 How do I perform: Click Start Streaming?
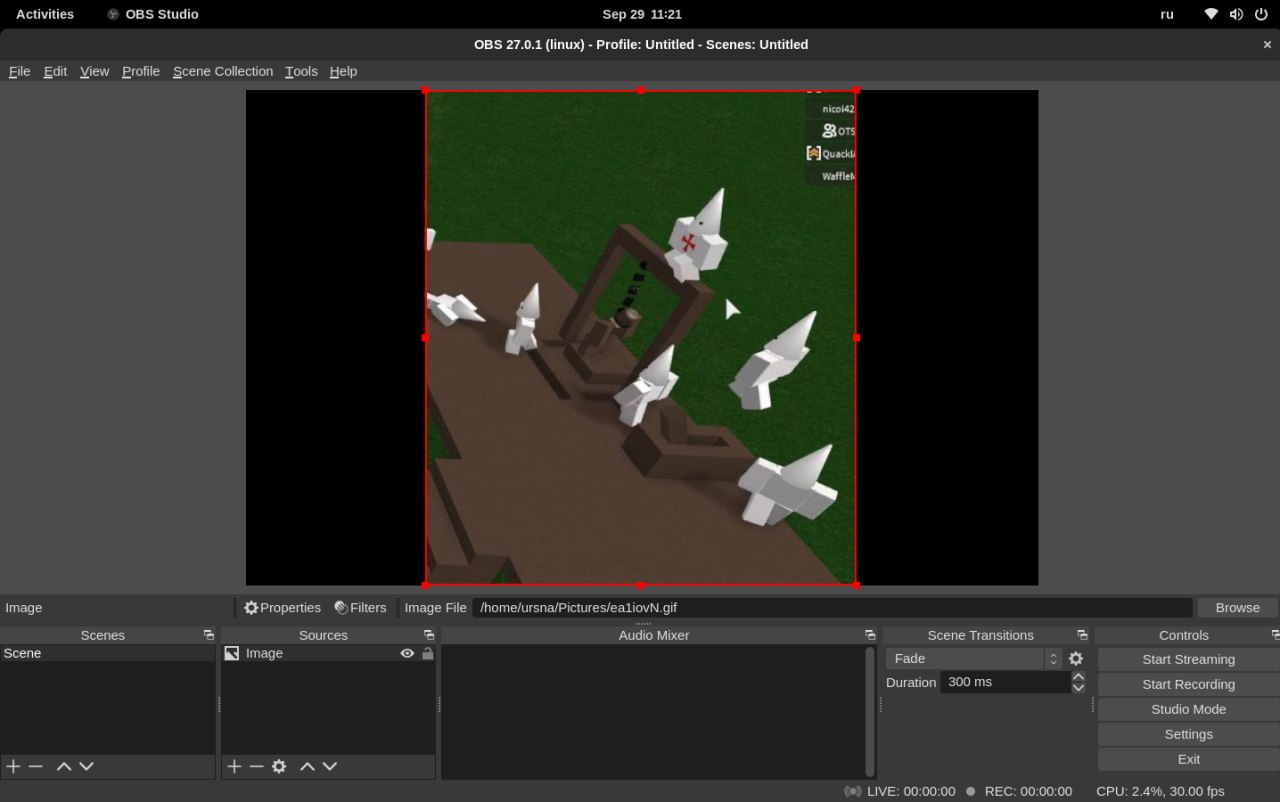(x=1188, y=659)
